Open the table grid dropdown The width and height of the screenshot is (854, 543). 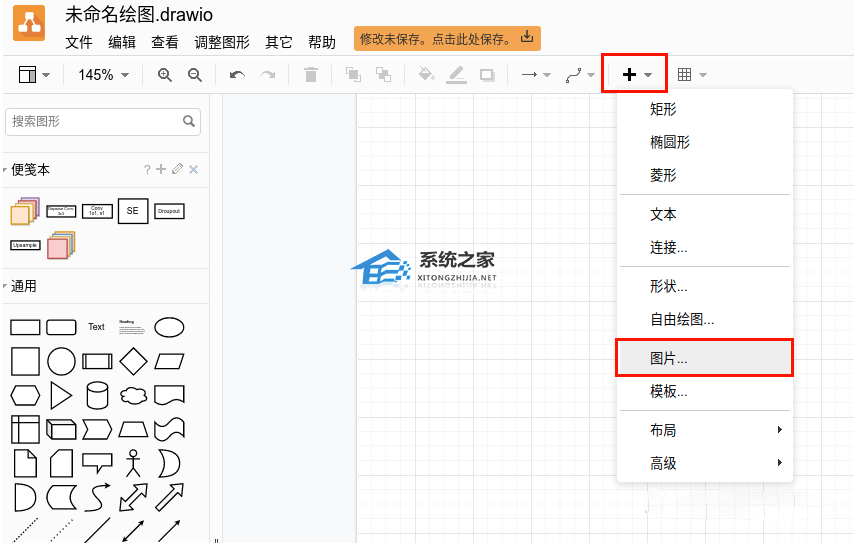[692, 75]
